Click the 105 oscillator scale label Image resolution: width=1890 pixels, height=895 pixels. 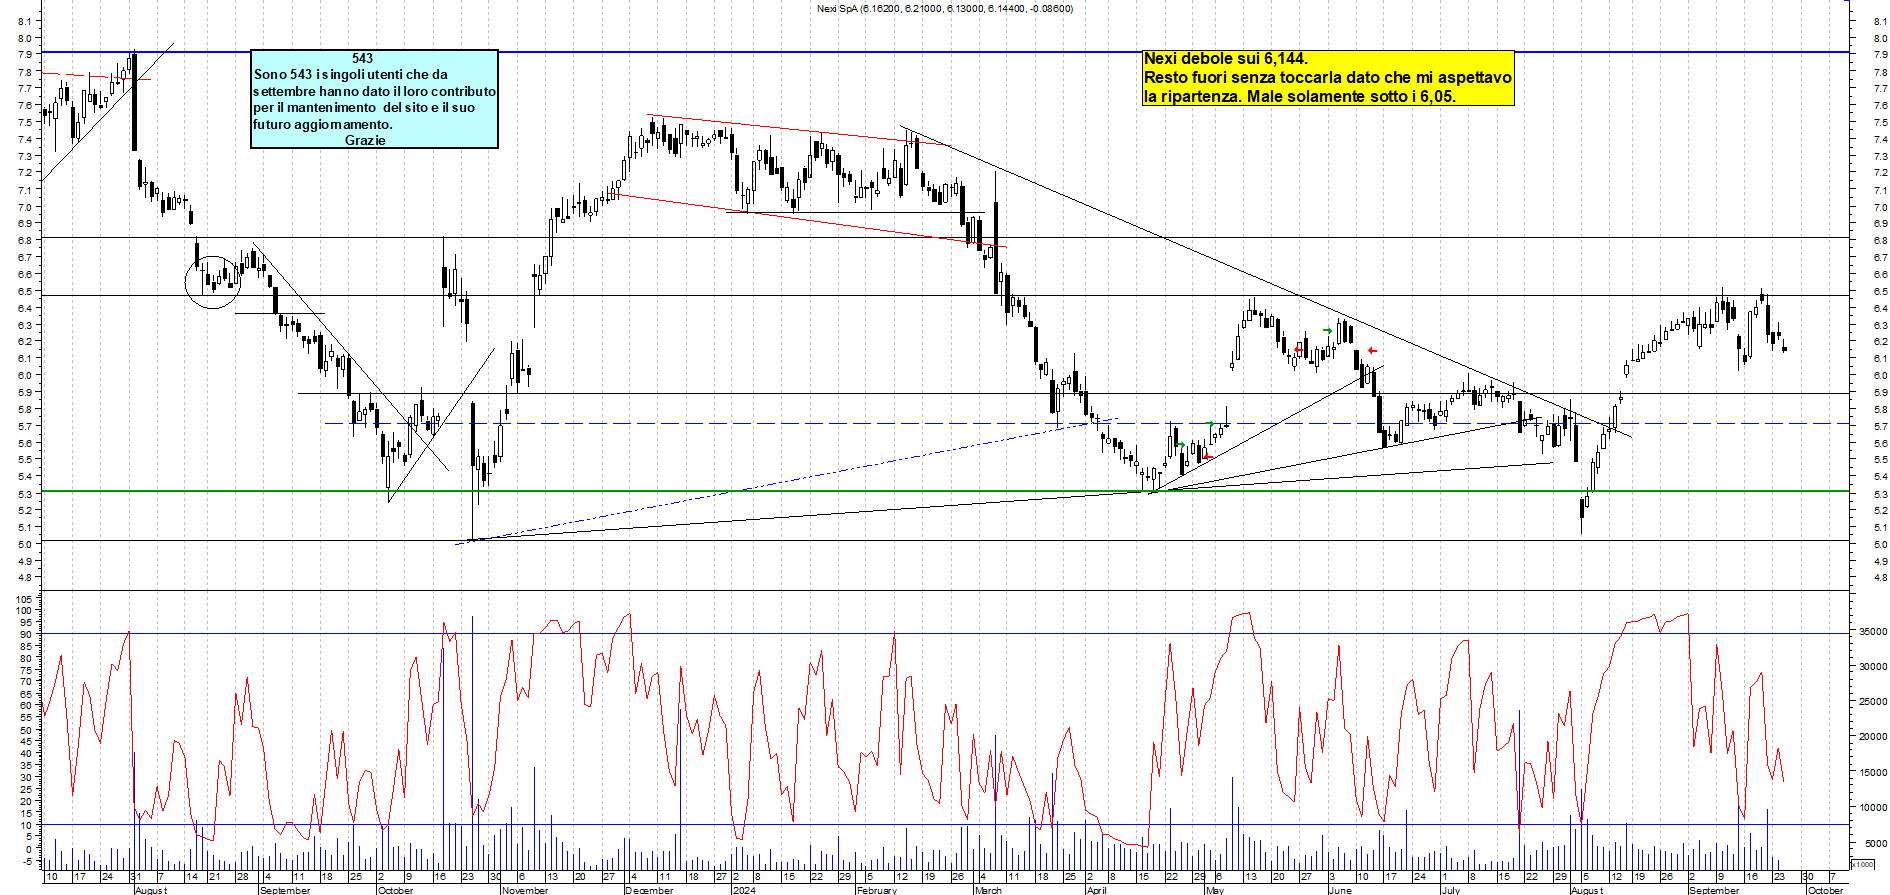coord(24,598)
